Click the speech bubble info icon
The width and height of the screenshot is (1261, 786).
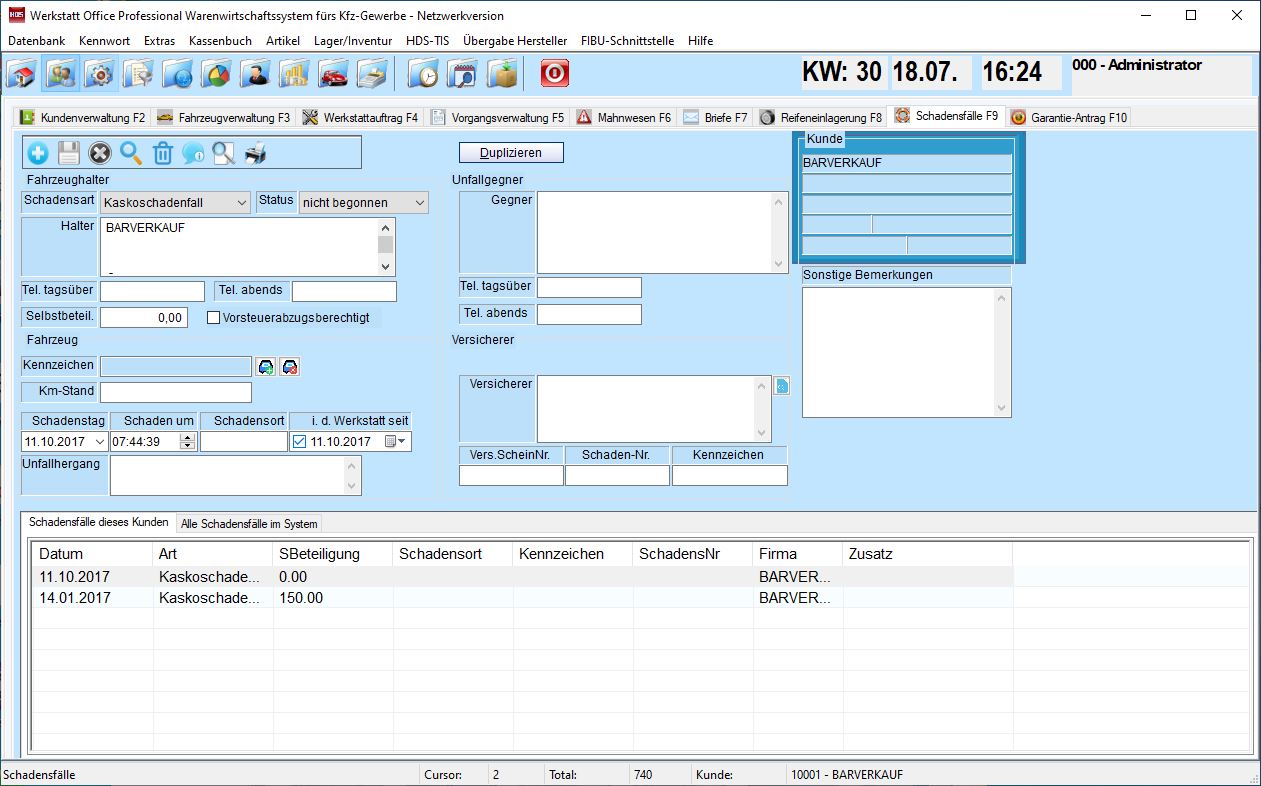tap(193, 153)
